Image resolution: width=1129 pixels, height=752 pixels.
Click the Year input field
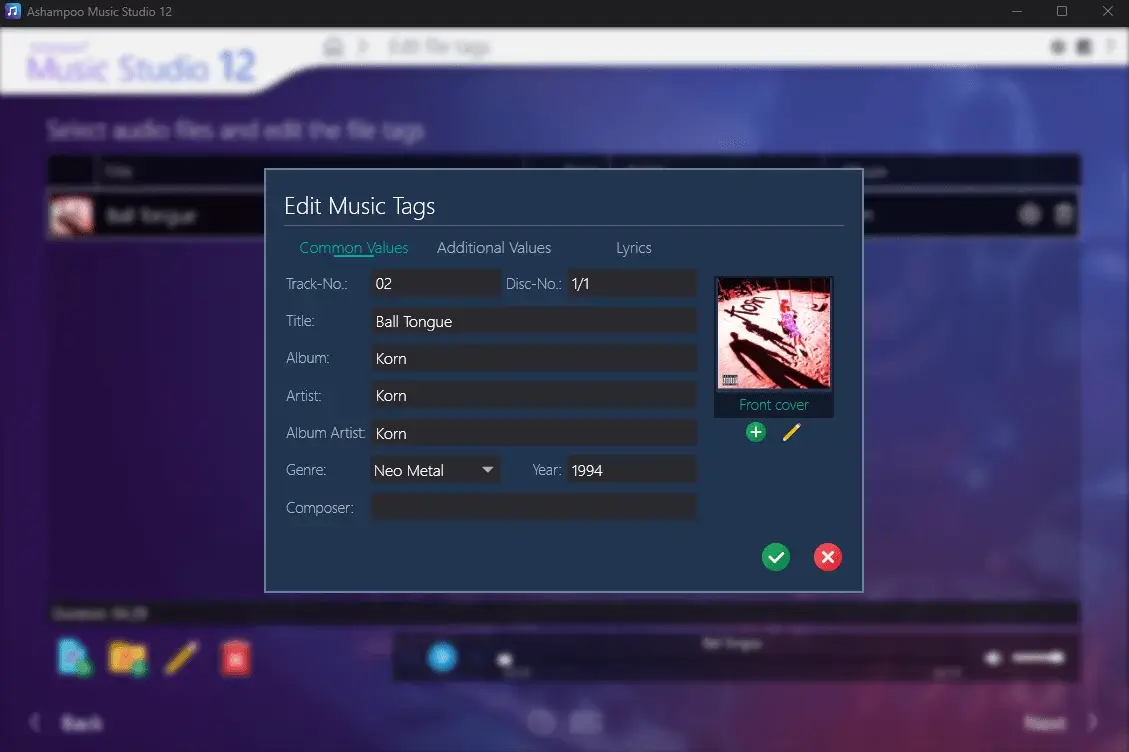[631, 469]
